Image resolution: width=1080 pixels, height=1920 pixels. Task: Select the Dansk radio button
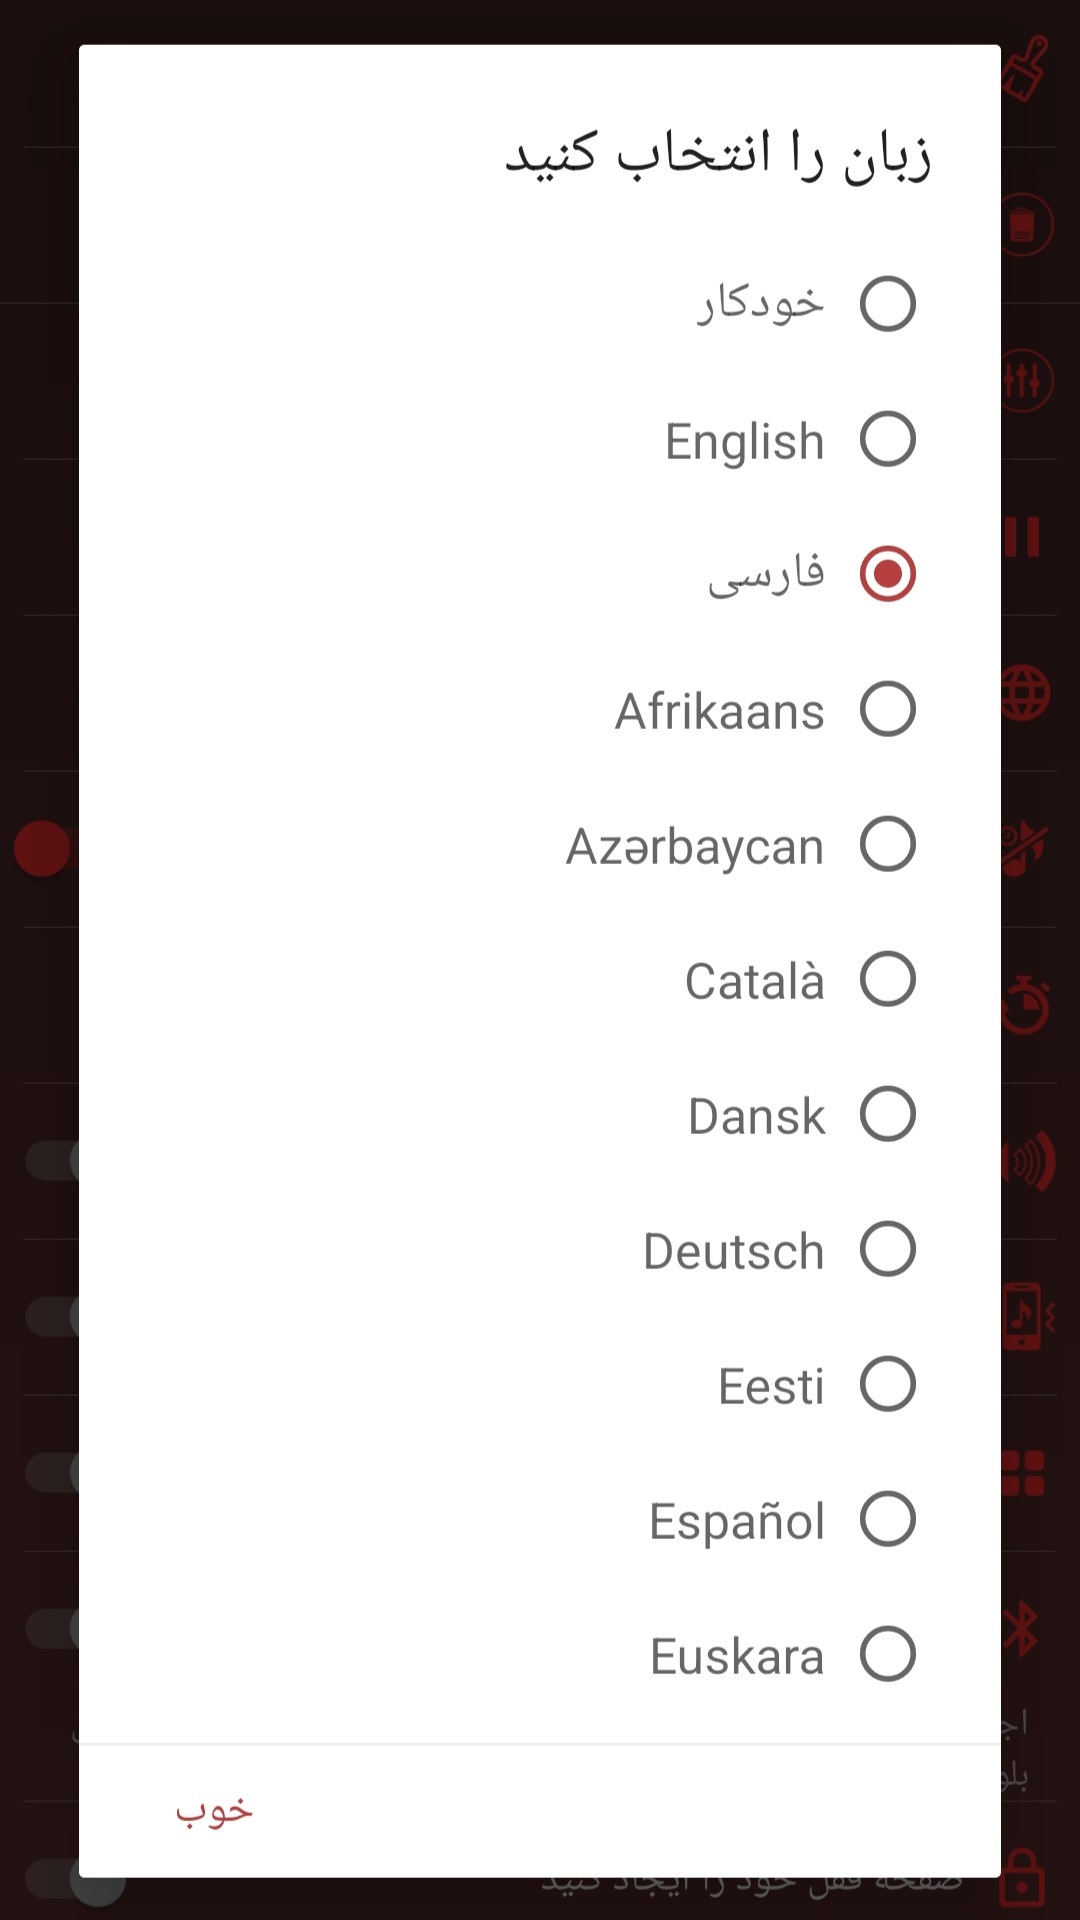click(887, 1114)
